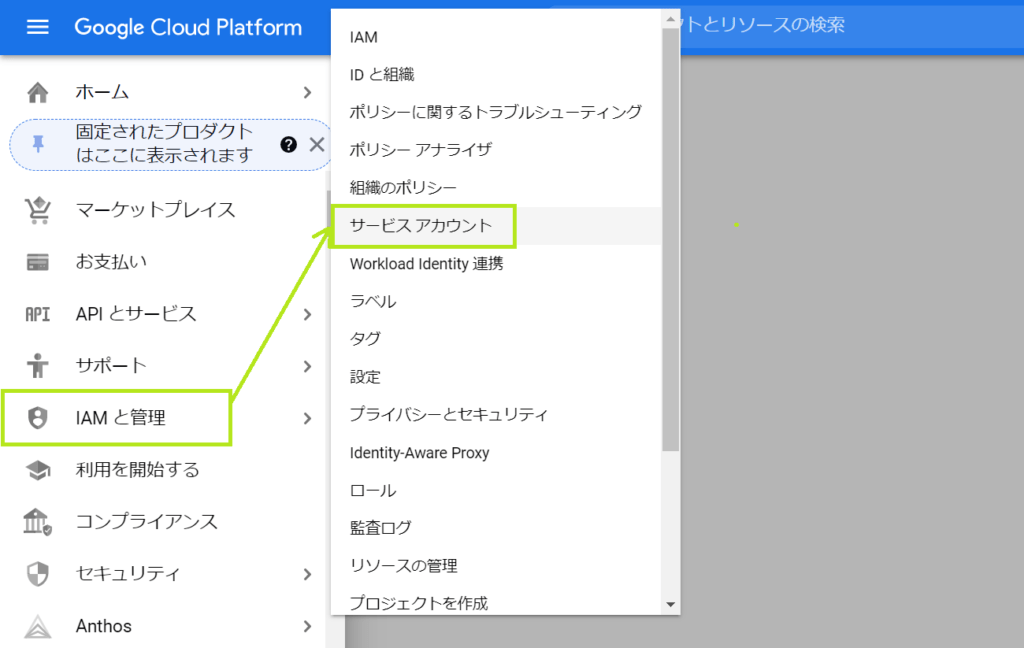Click the graduation cap Getting Started icon
This screenshot has width=1024, height=648.
(38, 470)
